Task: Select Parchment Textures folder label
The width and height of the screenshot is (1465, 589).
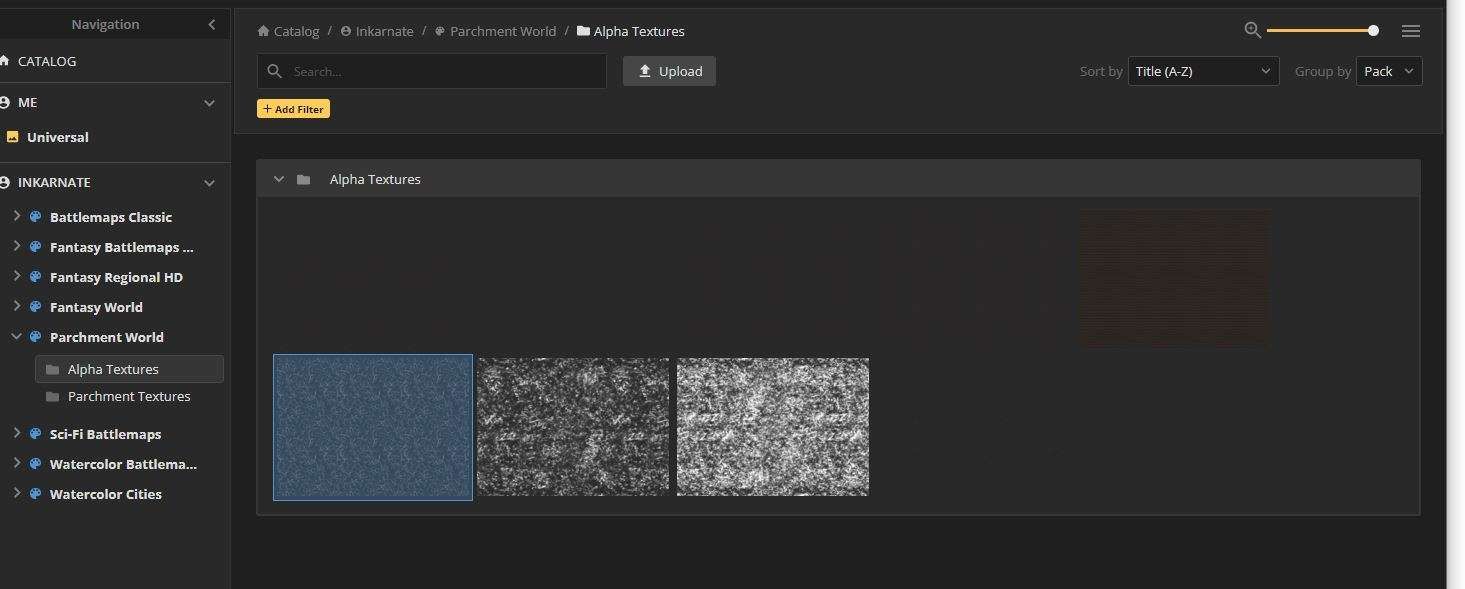Action: (129, 397)
